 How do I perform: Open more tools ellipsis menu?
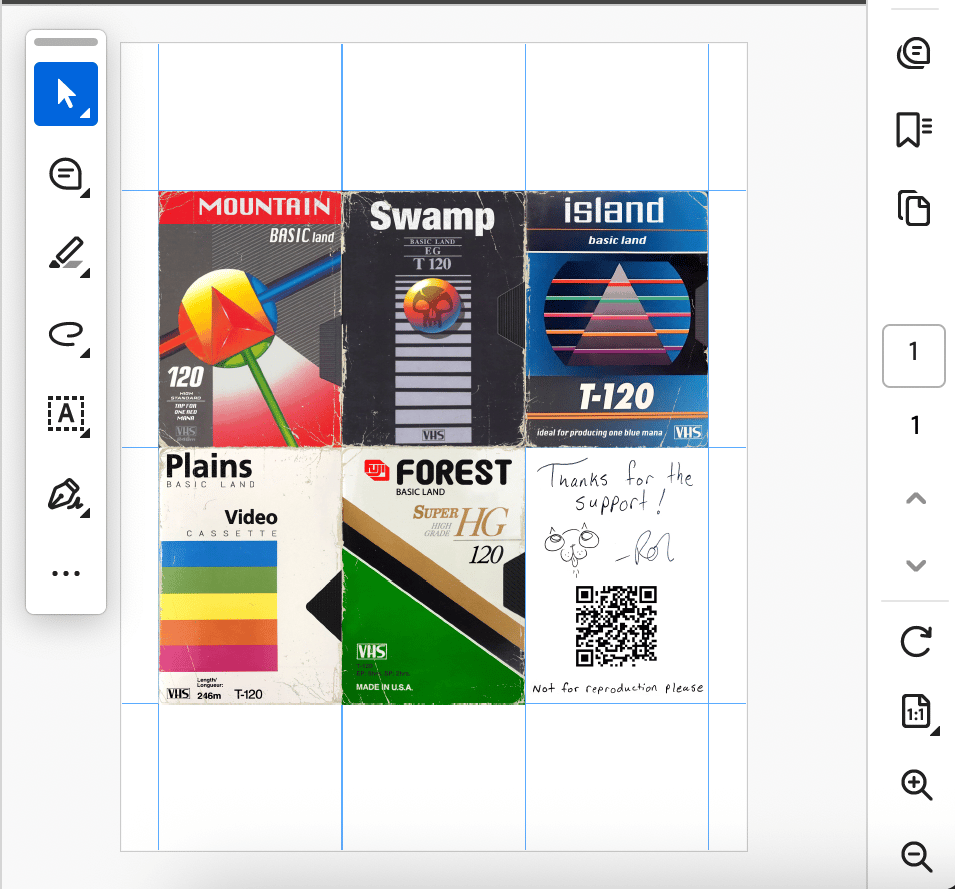[x=66, y=573]
